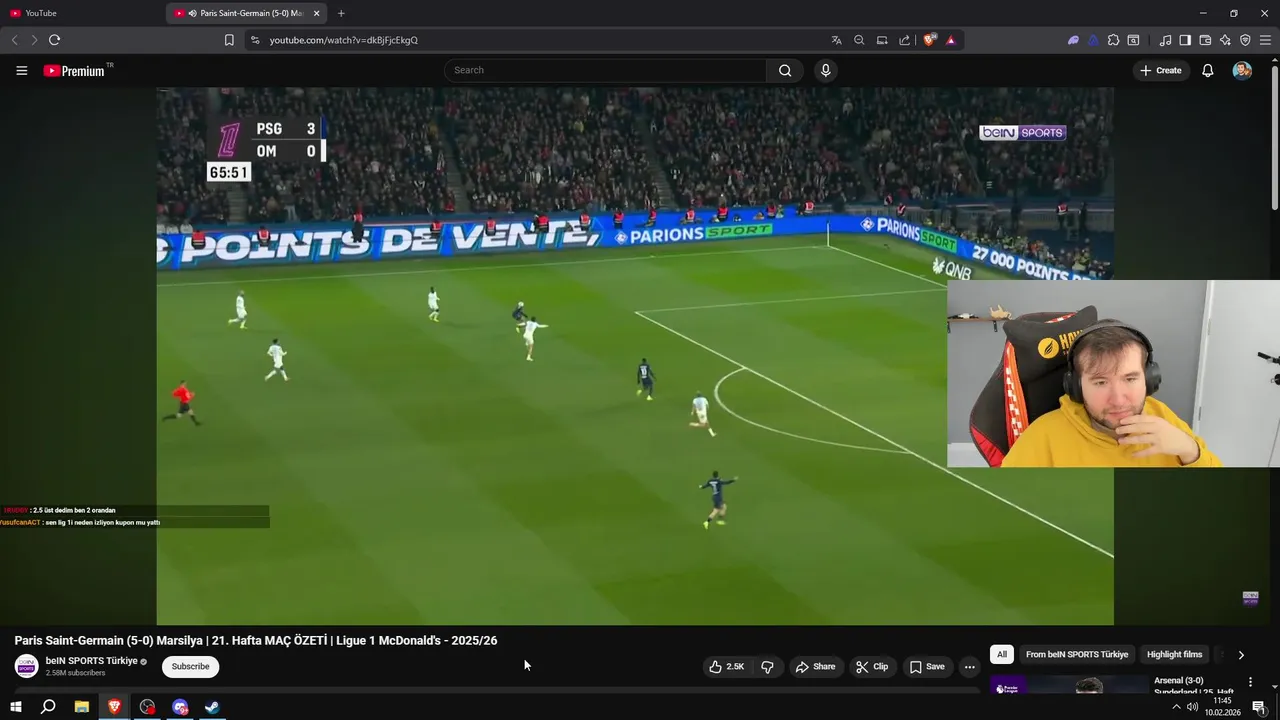Open Windows Start menu
The width and height of the screenshot is (1280, 720).
coord(15,707)
